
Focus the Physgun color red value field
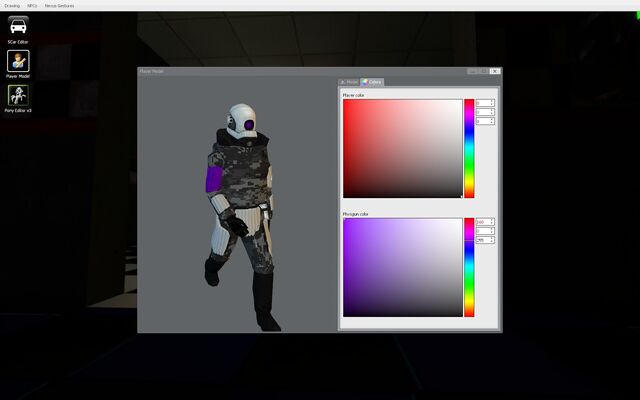click(x=485, y=222)
